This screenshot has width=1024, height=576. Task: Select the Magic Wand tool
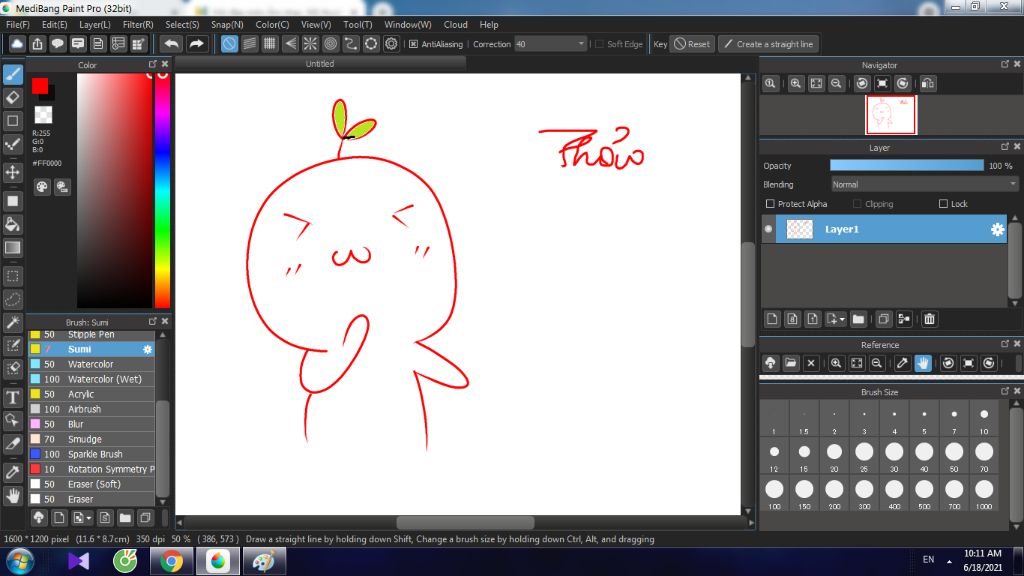[12, 323]
